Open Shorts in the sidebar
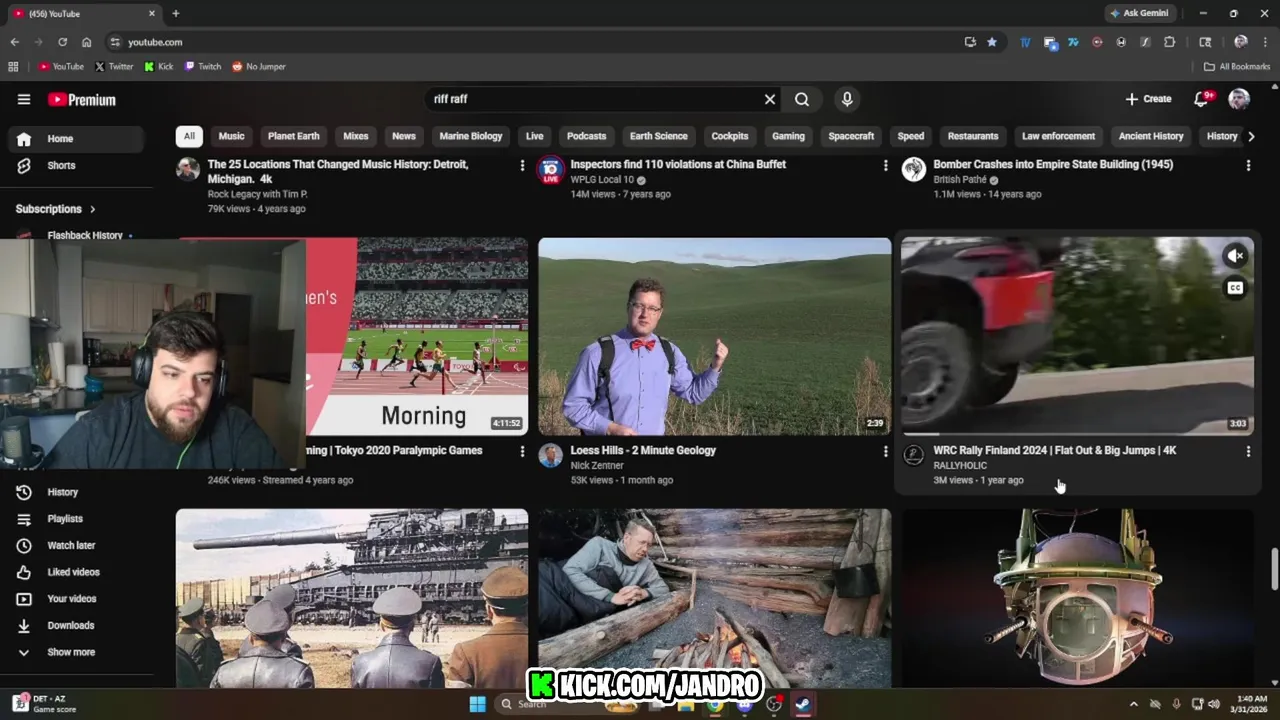The image size is (1280, 720). click(x=78, y=165)
